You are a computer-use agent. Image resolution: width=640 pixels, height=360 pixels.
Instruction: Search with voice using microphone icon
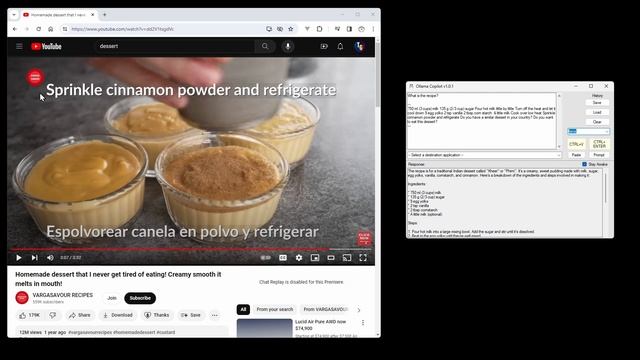click(288, 46)
